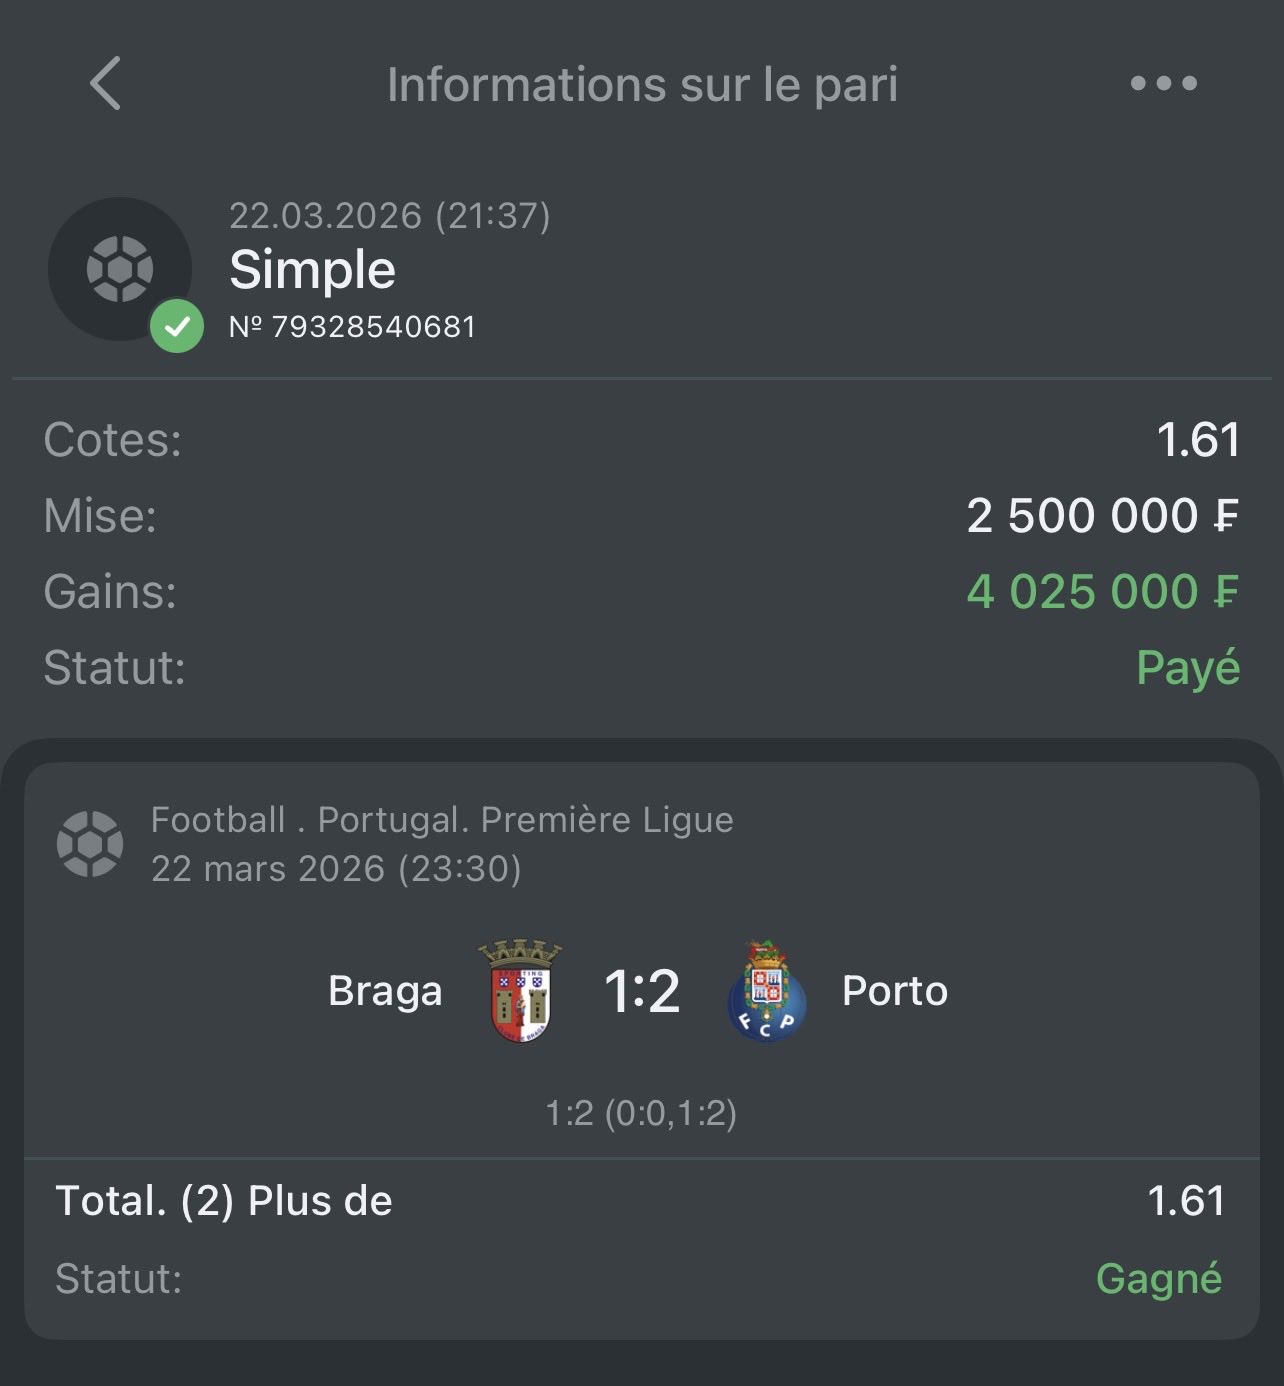Tap the green checkmark won badge
Image resolution: width=1284 pixels, height=1386 pixels.
point(177,326)
